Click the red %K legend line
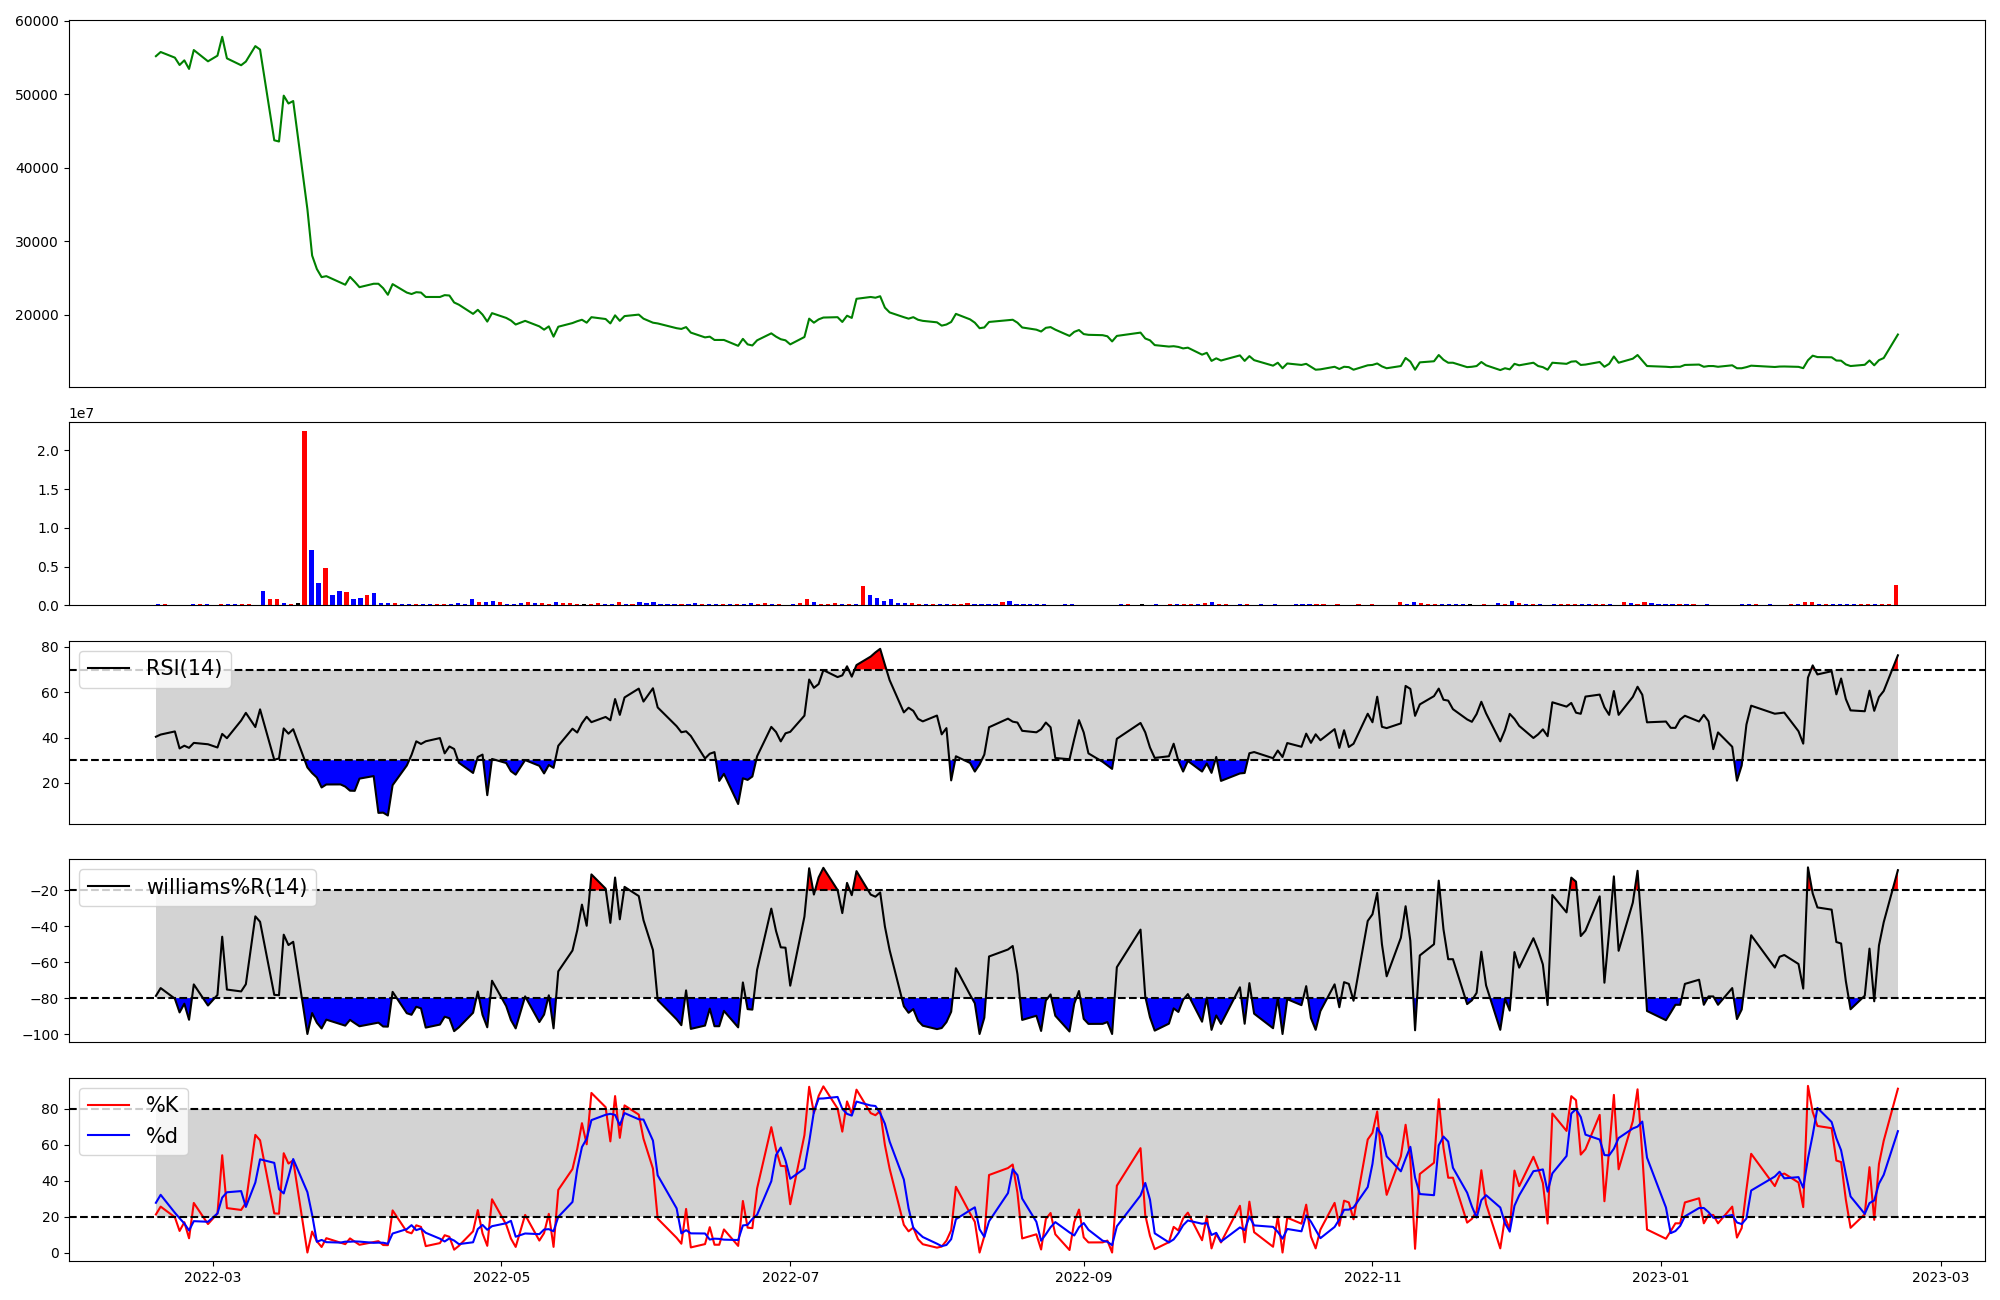2000x1300 pixels. point(109,1105)
